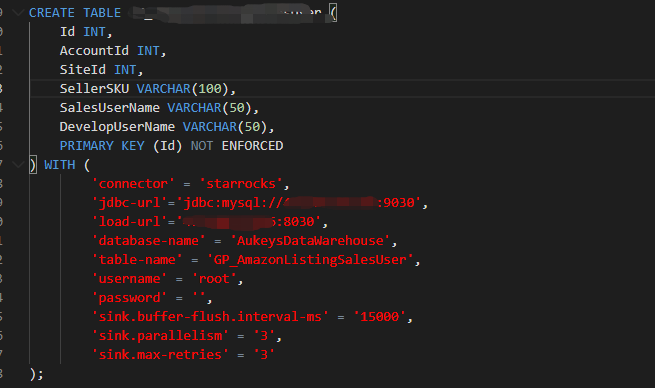Click the NOT ENFORCED text

(237, 146)
